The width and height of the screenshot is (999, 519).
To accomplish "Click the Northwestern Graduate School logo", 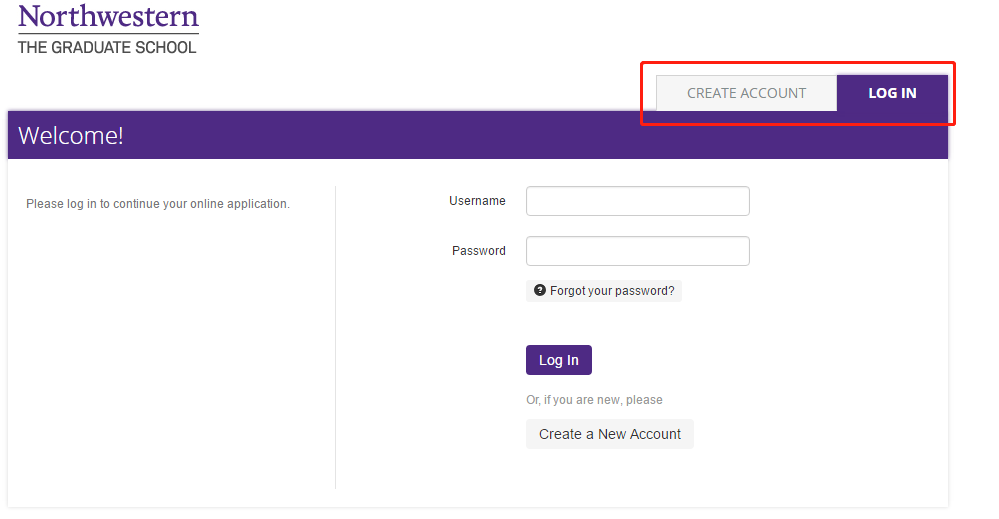I will pos(108,29).
